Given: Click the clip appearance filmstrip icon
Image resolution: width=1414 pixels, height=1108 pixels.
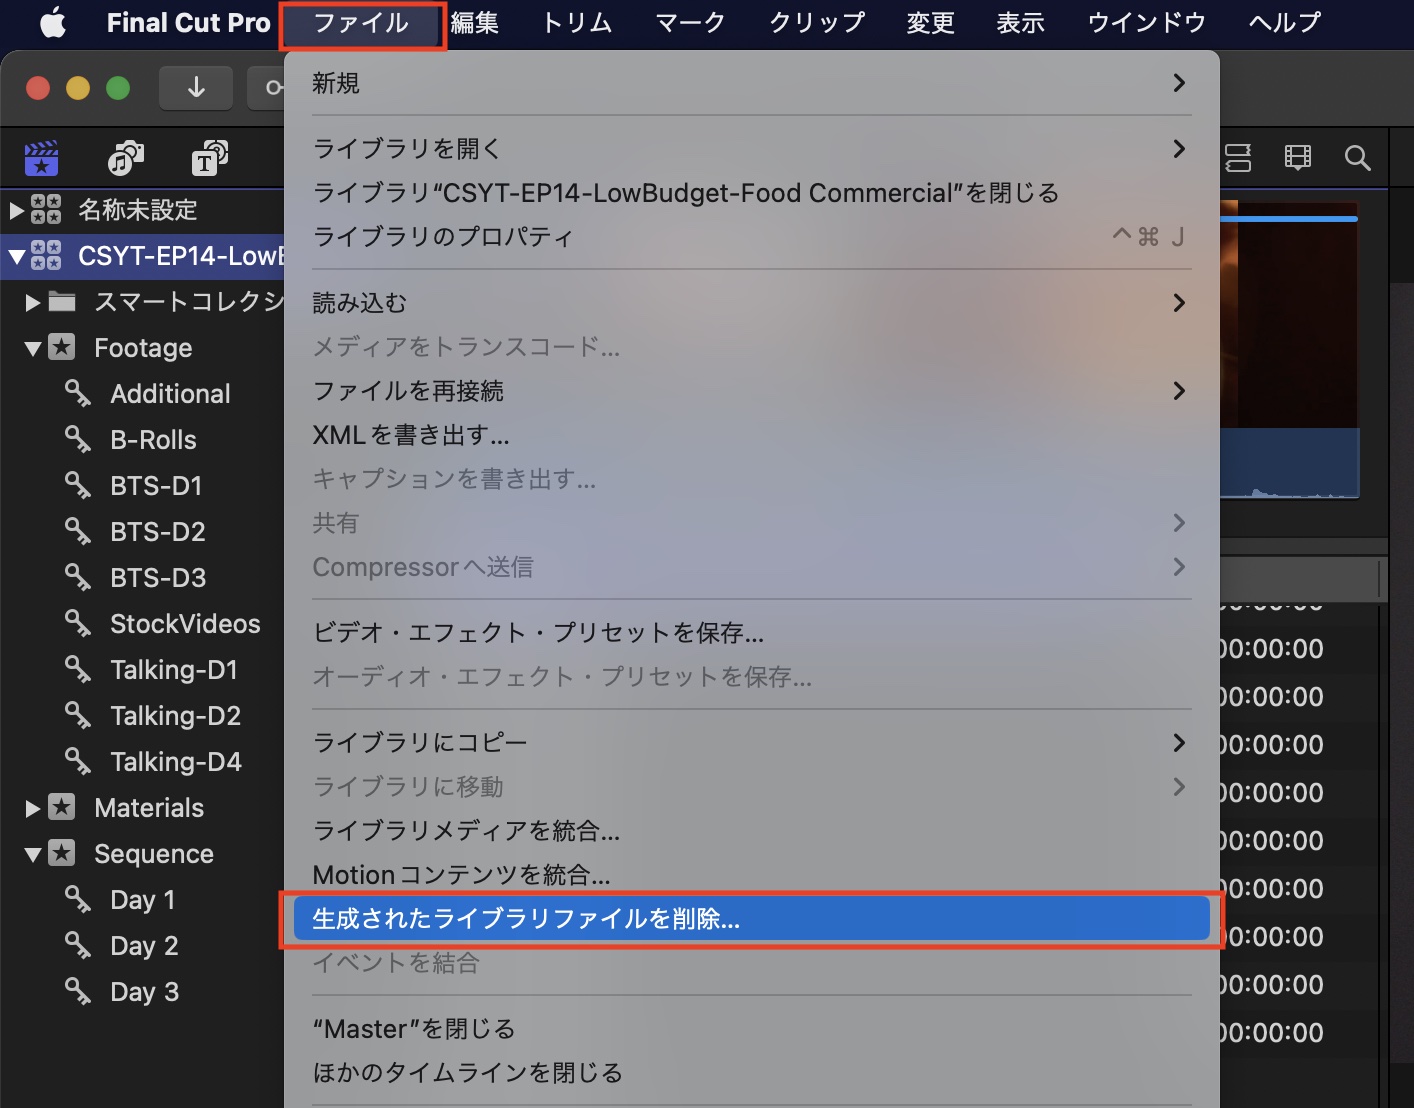Looking at the screenshot, I should (x=1298, y=157).
